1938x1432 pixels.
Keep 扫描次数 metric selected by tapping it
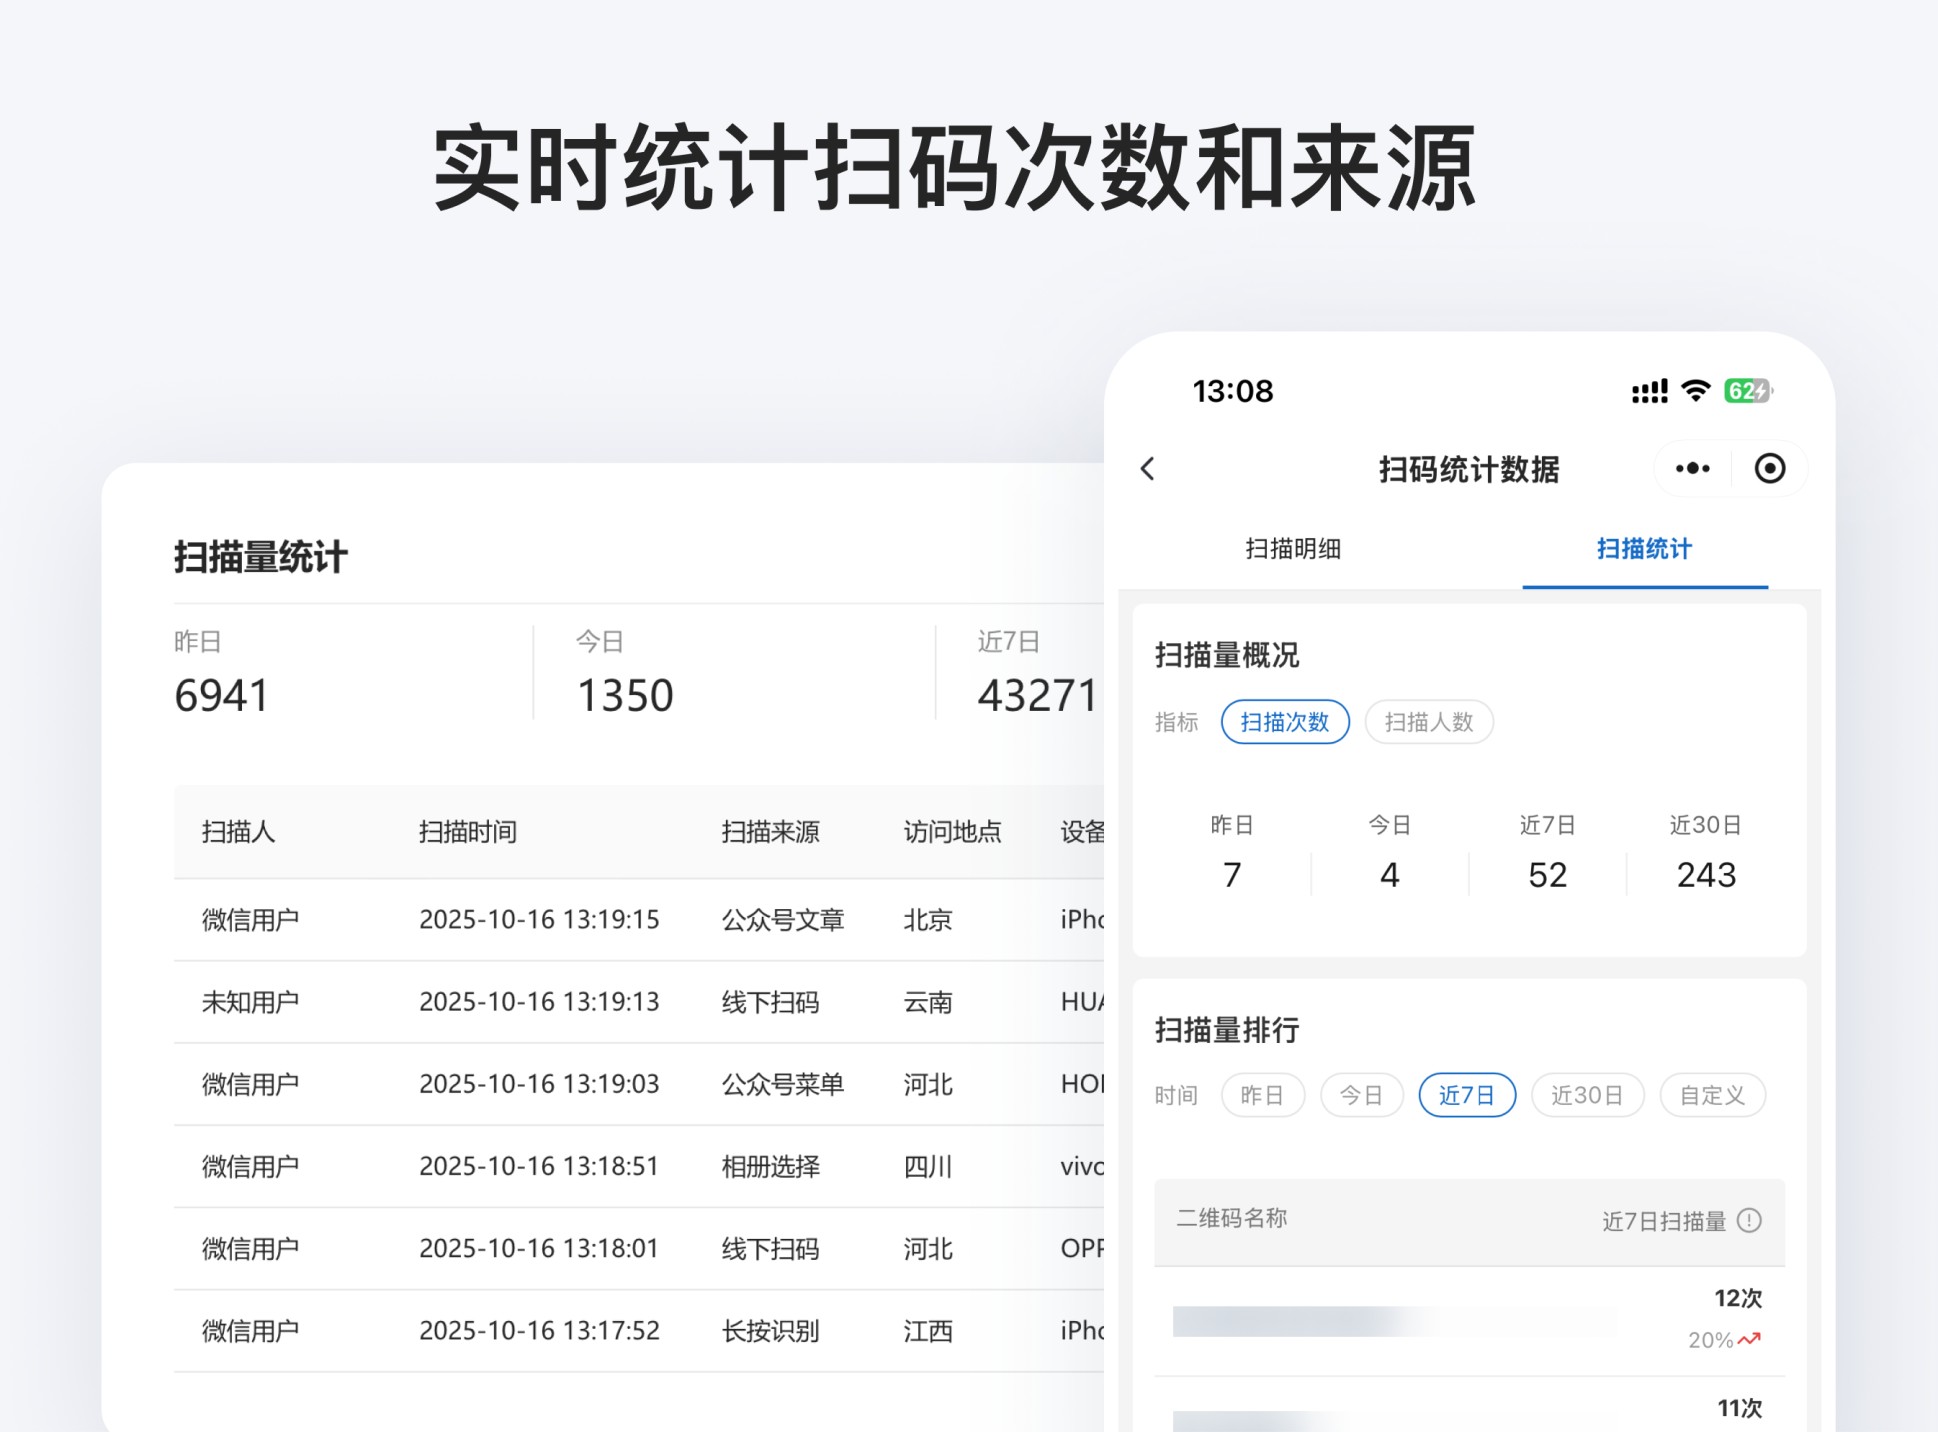[x=1285, y=722]
